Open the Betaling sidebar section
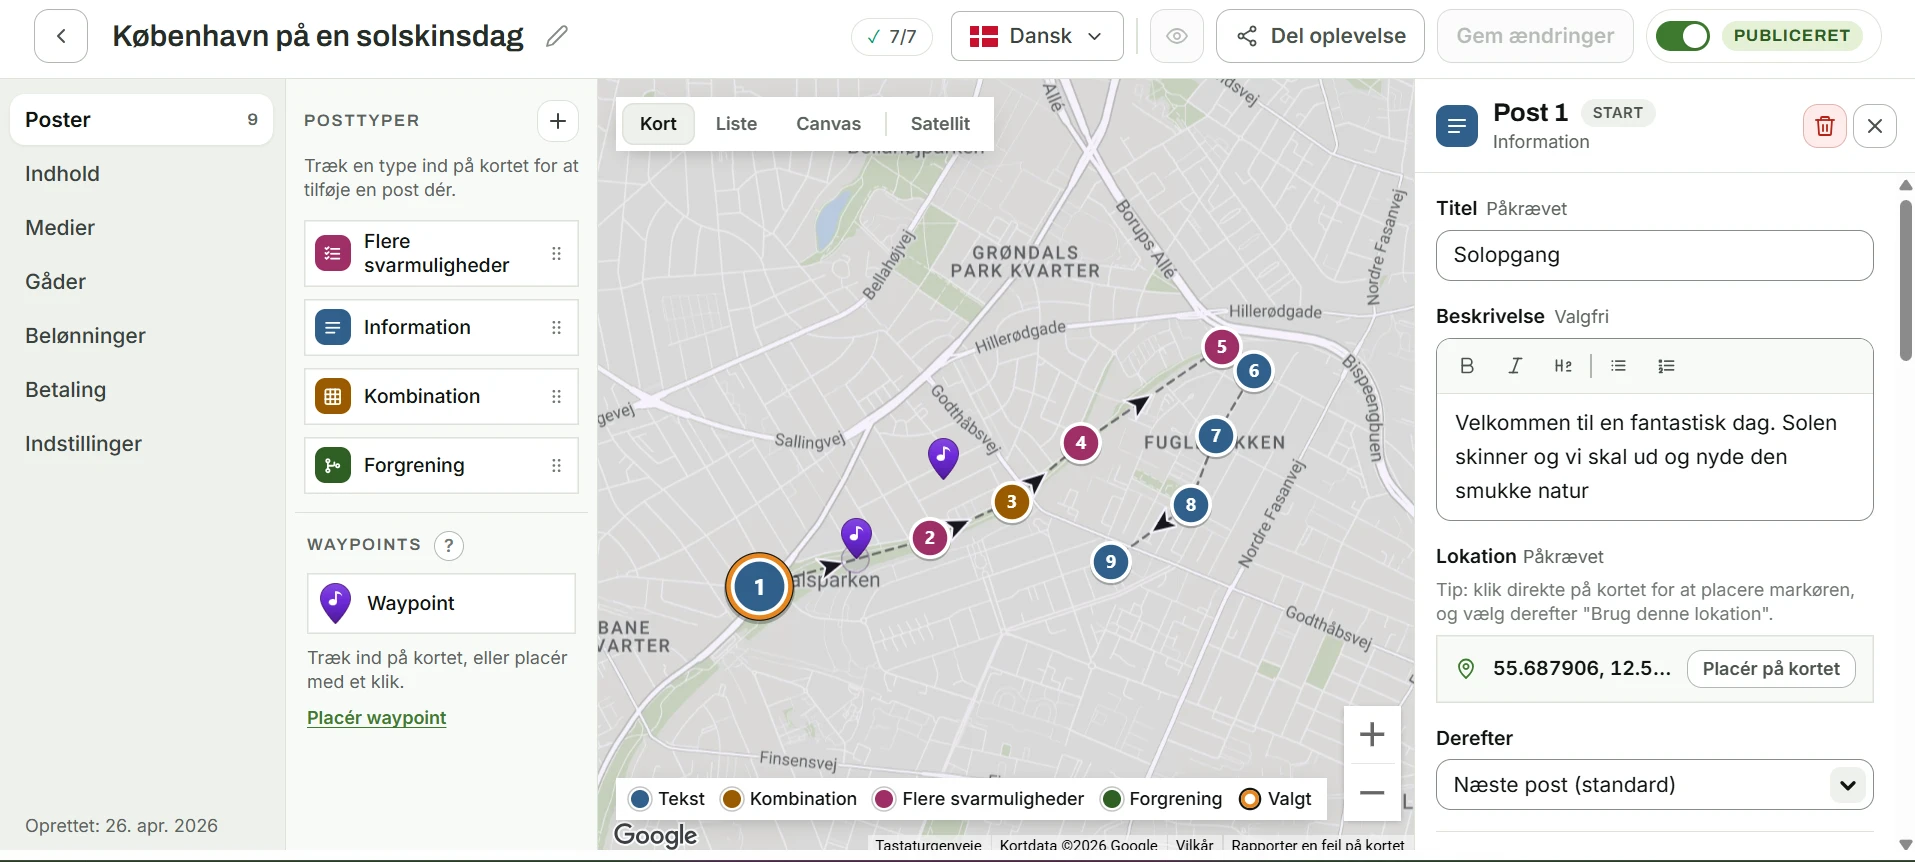Viewport: 1915px width, 862px height. [141, 390]
